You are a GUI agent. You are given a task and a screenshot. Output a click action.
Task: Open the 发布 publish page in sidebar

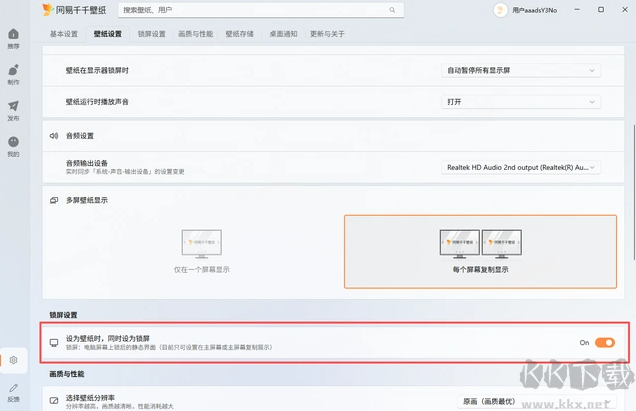[x=13, y=110]
